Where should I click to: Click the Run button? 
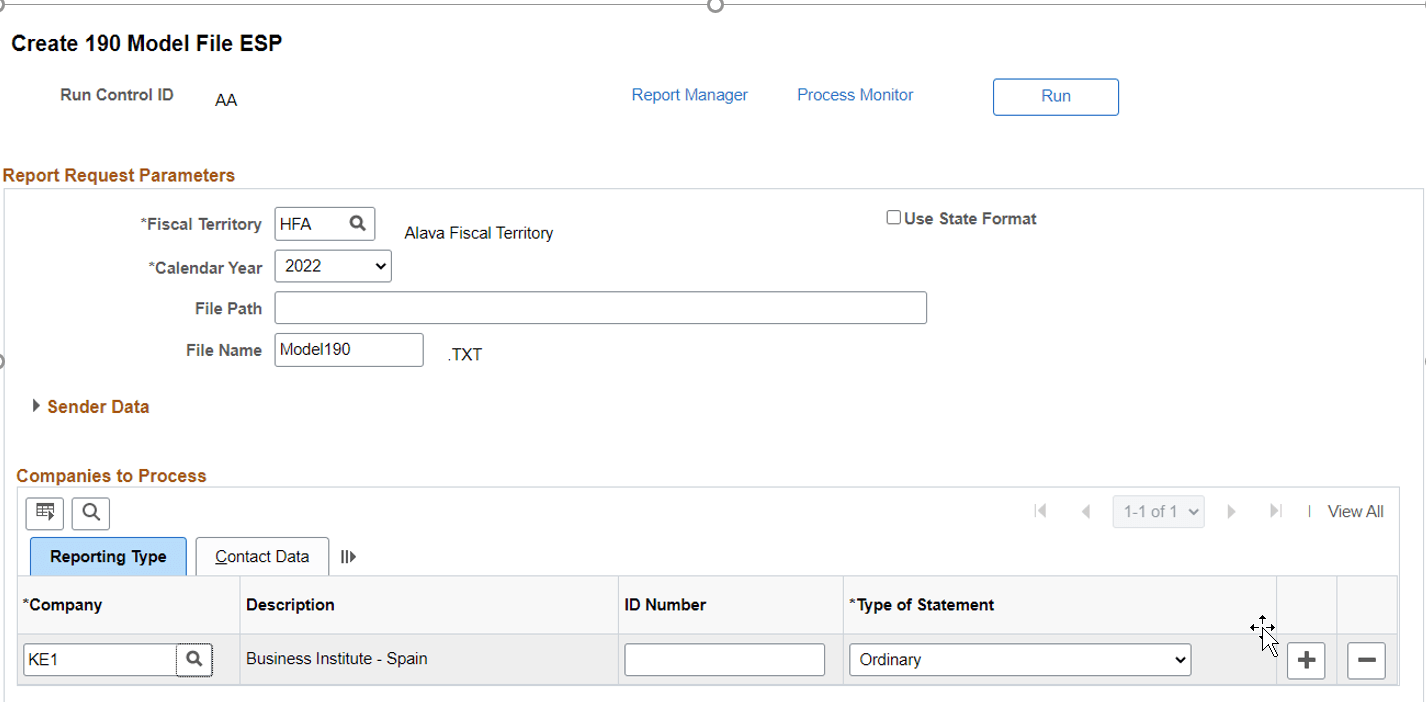pos(1055,97)
